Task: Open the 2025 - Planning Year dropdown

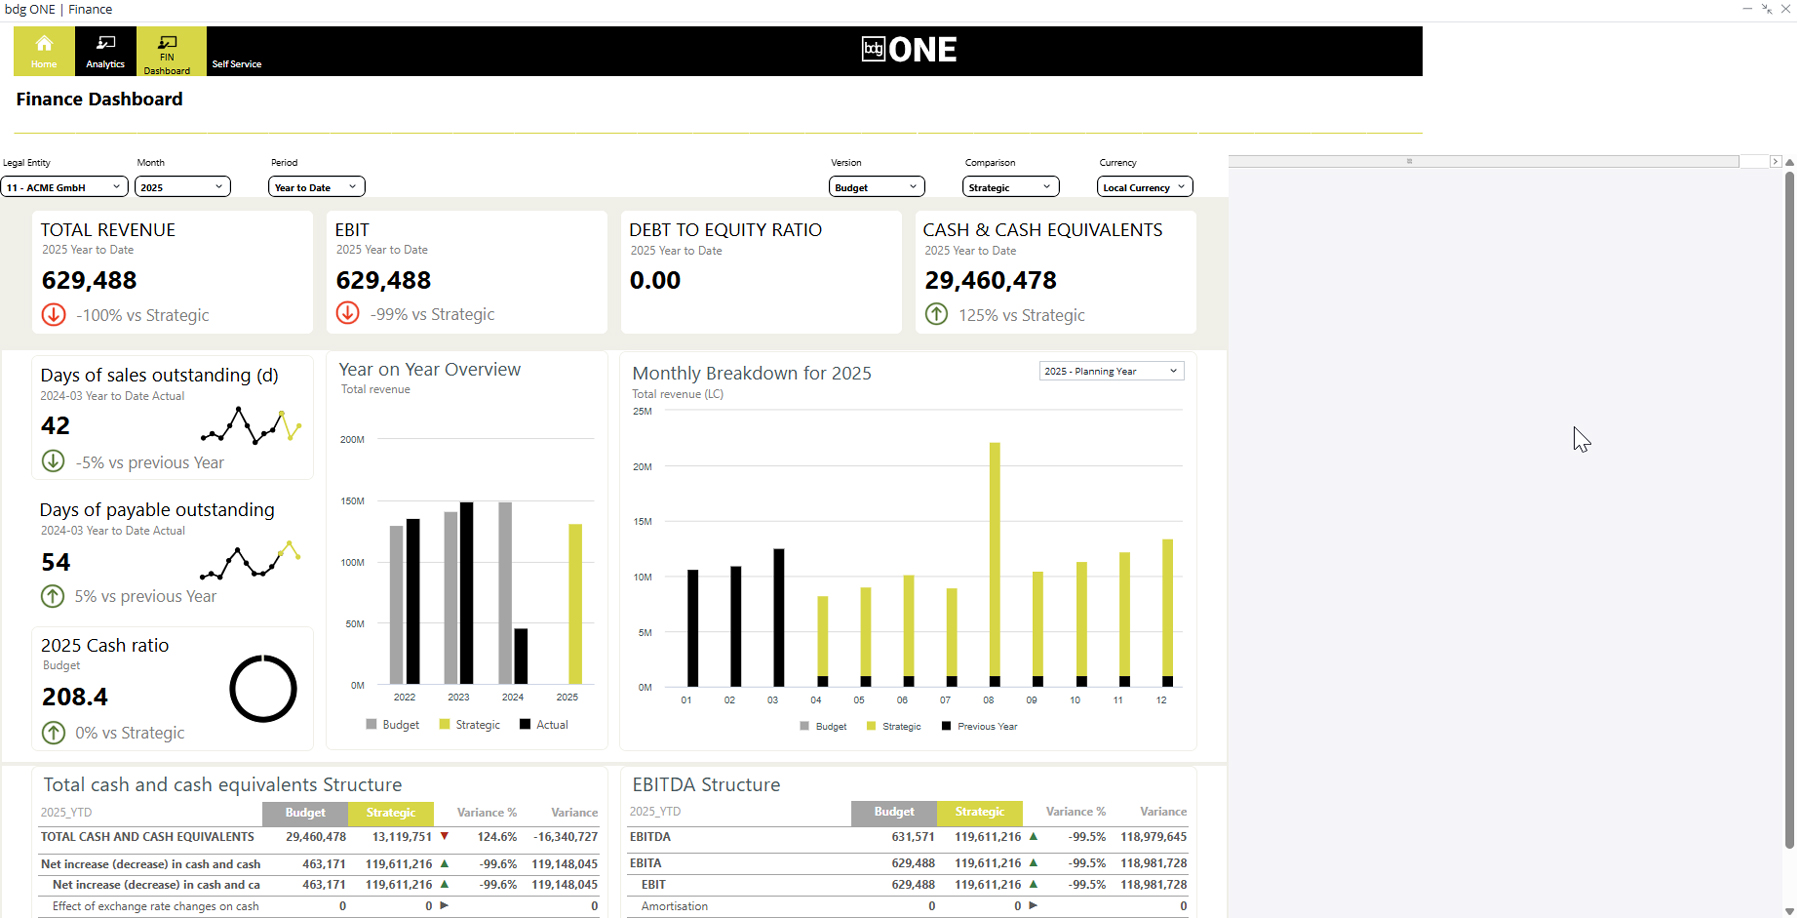Action: tap(1111, 371)
